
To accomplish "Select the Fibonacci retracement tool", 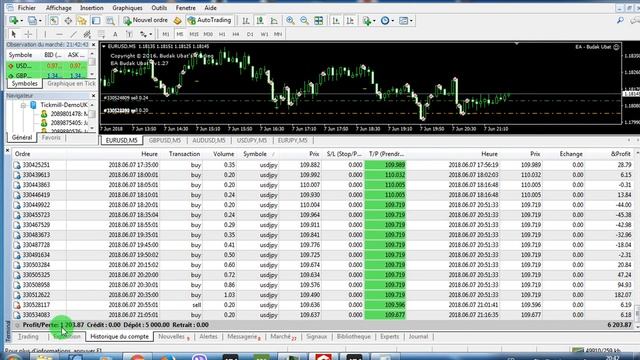I will pyautogui.click(x=101, y=34).
